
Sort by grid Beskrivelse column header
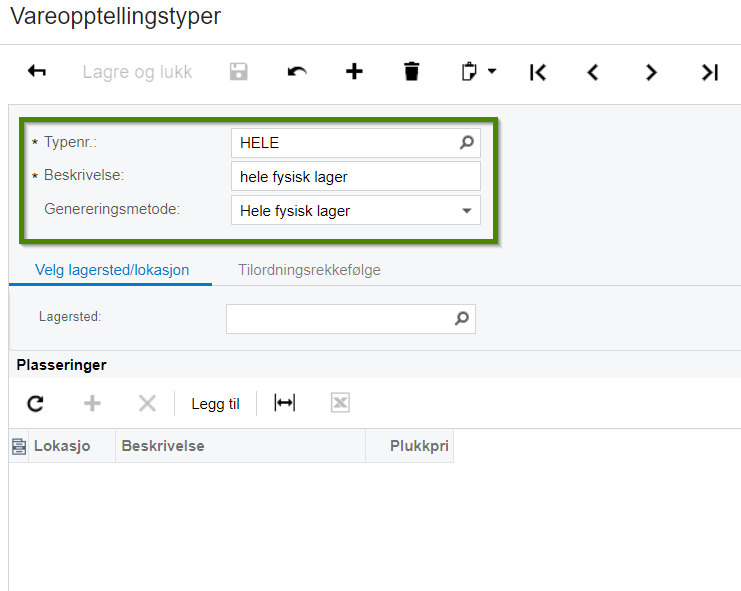point(241,446)
